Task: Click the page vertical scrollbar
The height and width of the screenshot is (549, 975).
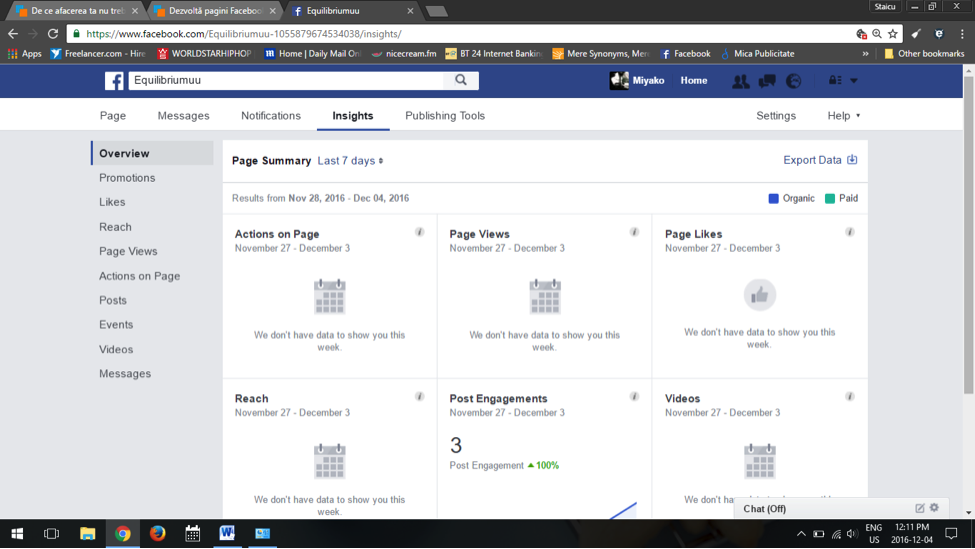Action: (x=968, y=235)
